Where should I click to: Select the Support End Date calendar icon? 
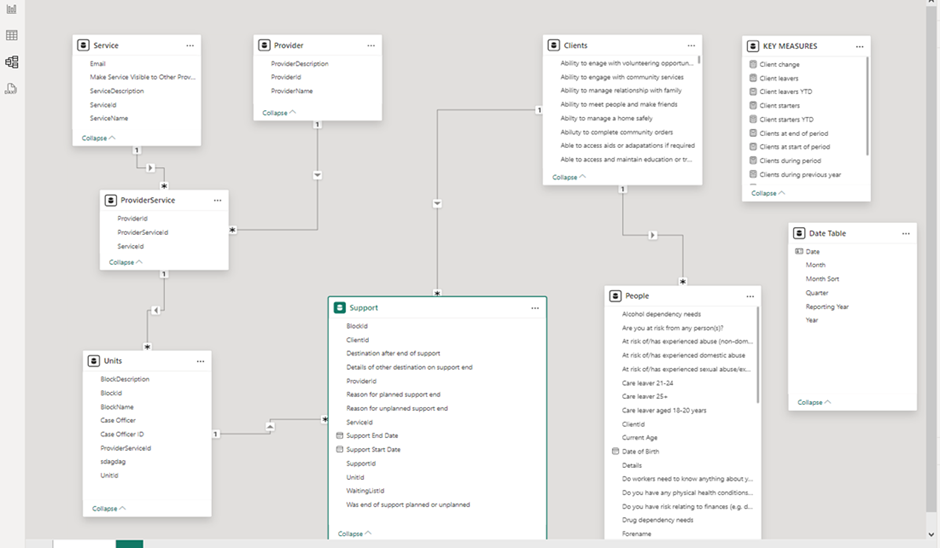click(x=339, y=436)
